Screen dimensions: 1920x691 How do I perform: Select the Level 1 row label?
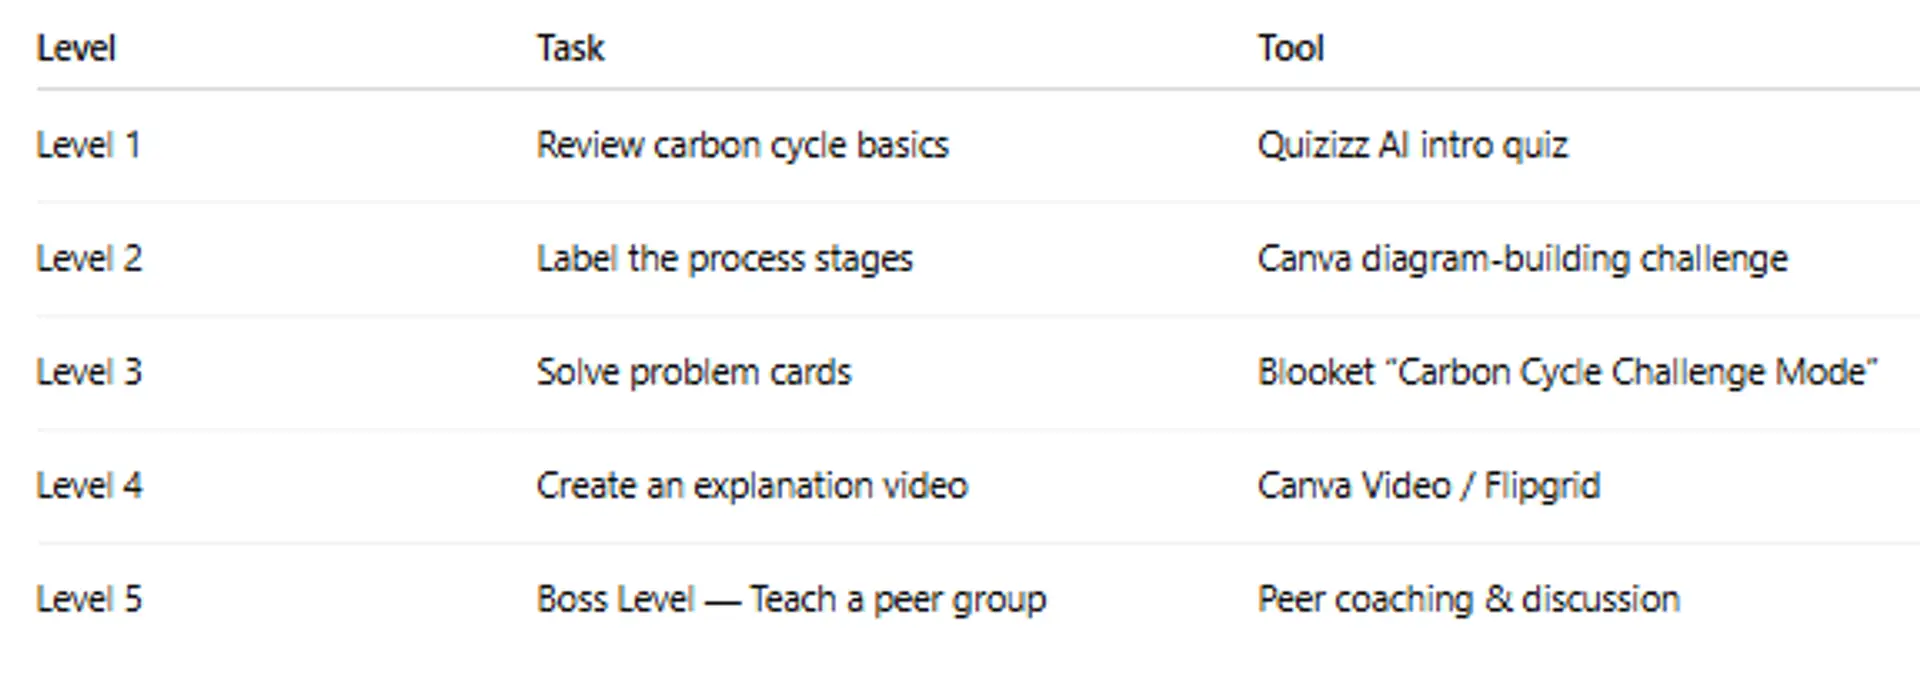point(88,145)
